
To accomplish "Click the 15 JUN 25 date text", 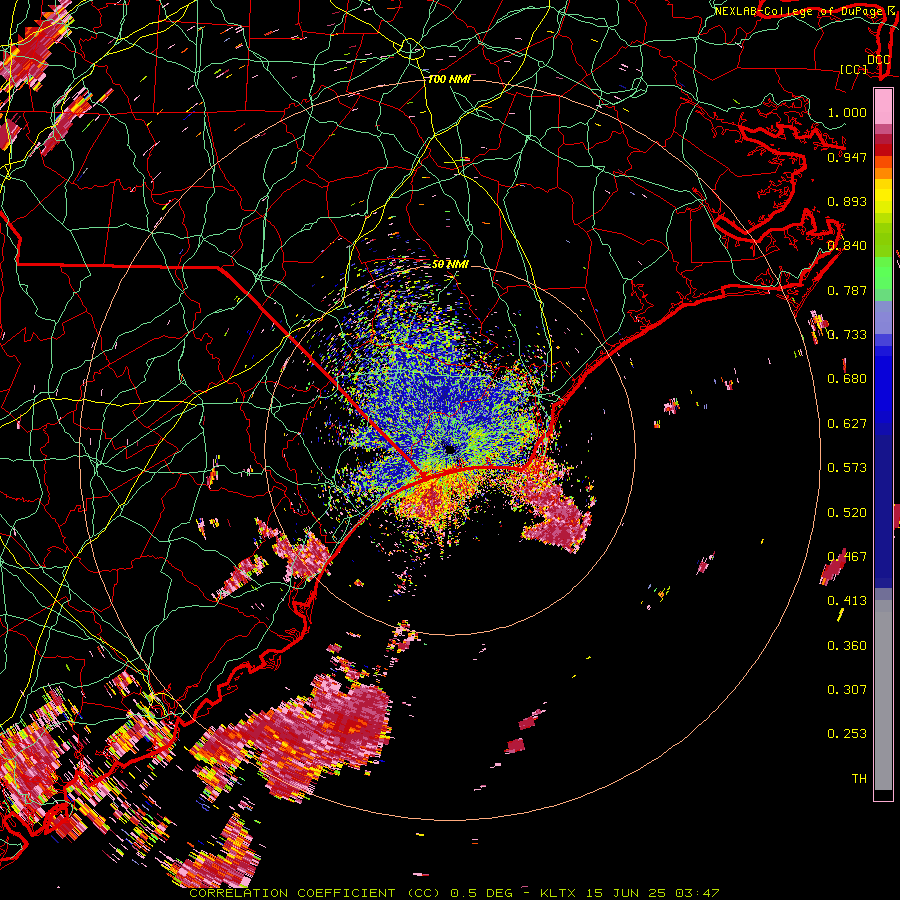I will click(x=626, y=893).
